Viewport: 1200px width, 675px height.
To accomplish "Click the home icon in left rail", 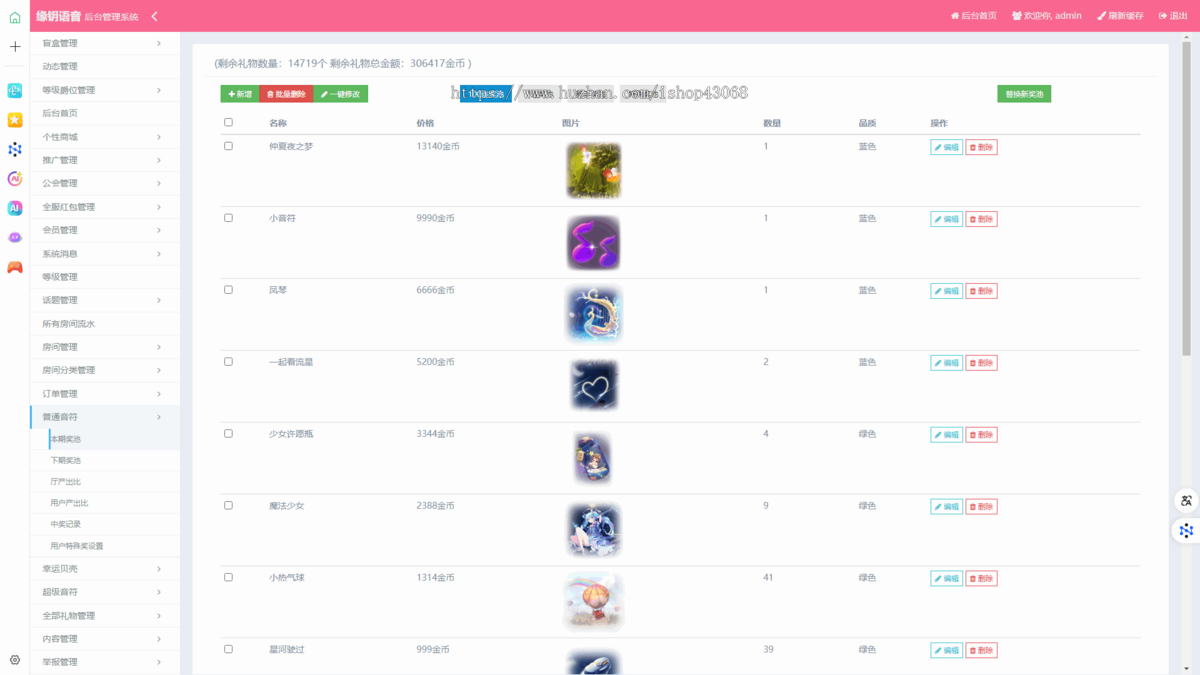I will point(15,17).
